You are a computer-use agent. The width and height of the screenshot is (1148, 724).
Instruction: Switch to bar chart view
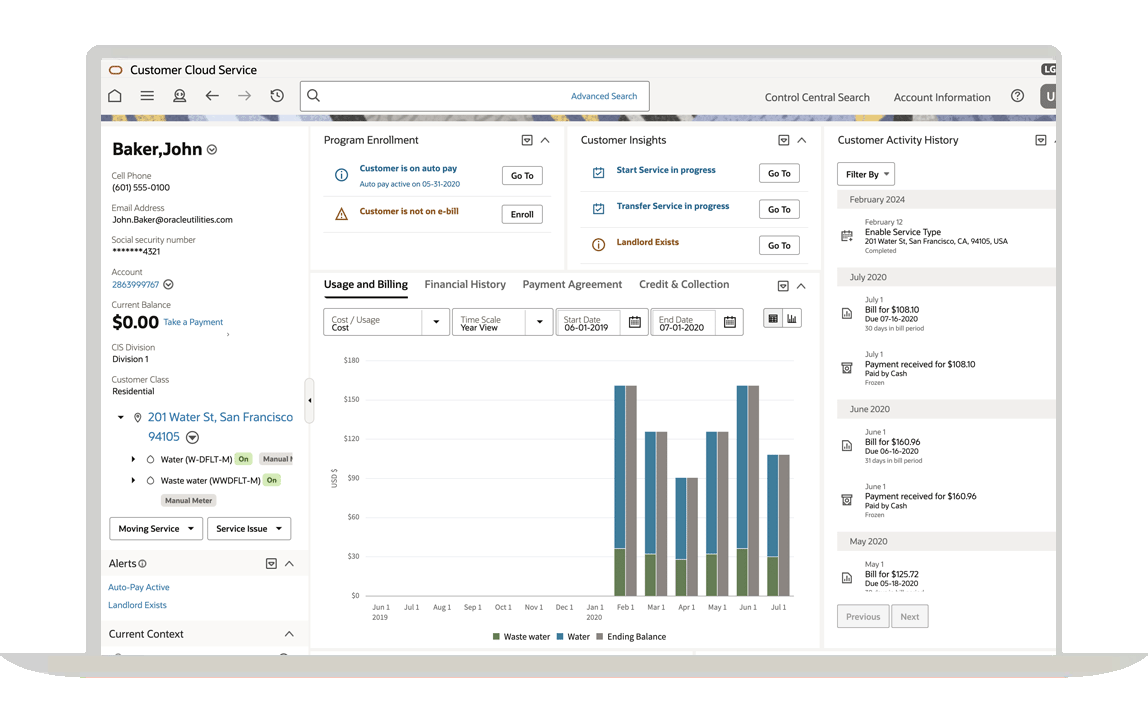[x=792, y=319]
